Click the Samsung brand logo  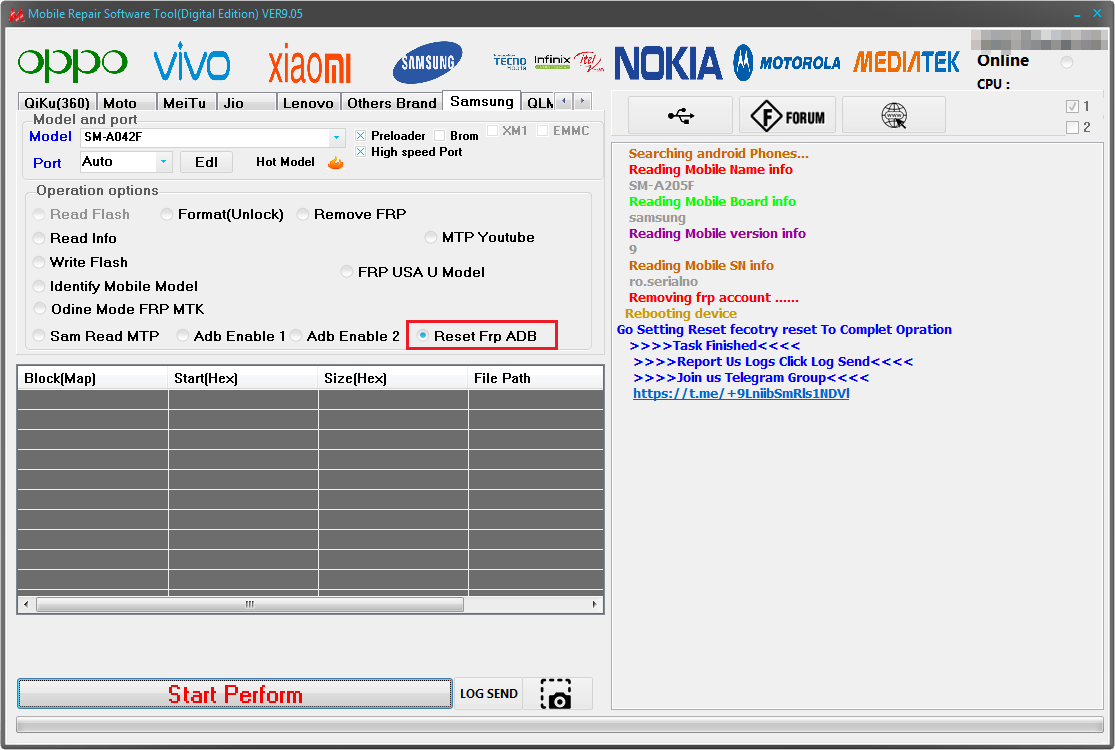(427, 63)
